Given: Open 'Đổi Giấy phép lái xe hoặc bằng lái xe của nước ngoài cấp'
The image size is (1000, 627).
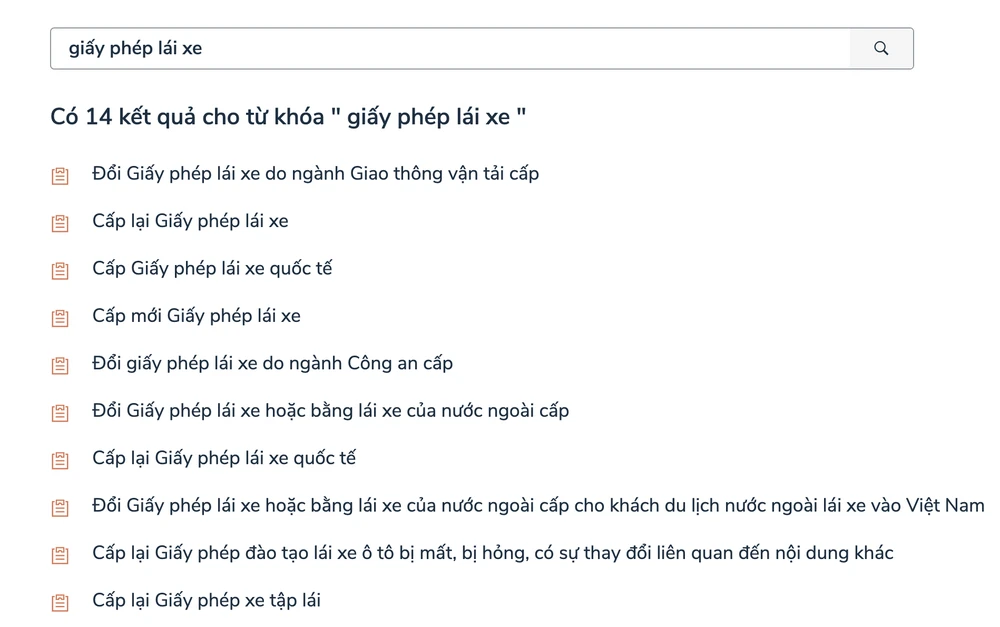Looking at the screenshot, I should click(330, 410).
